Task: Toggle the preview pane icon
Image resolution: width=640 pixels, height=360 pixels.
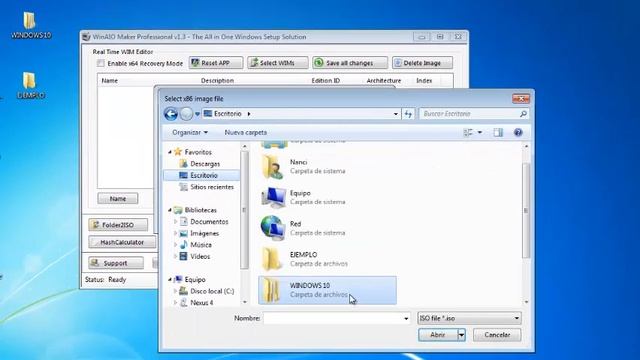Action: click(498, 132)
